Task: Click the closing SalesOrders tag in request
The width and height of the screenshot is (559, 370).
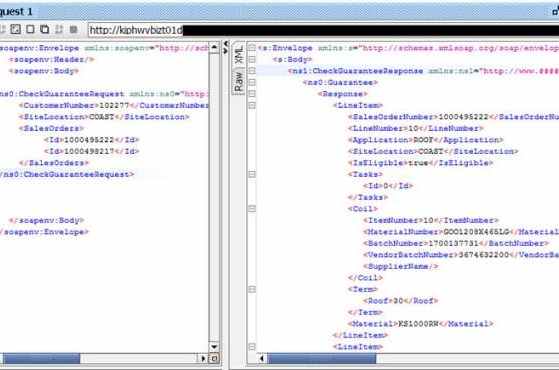Action: tap(54, 163)
